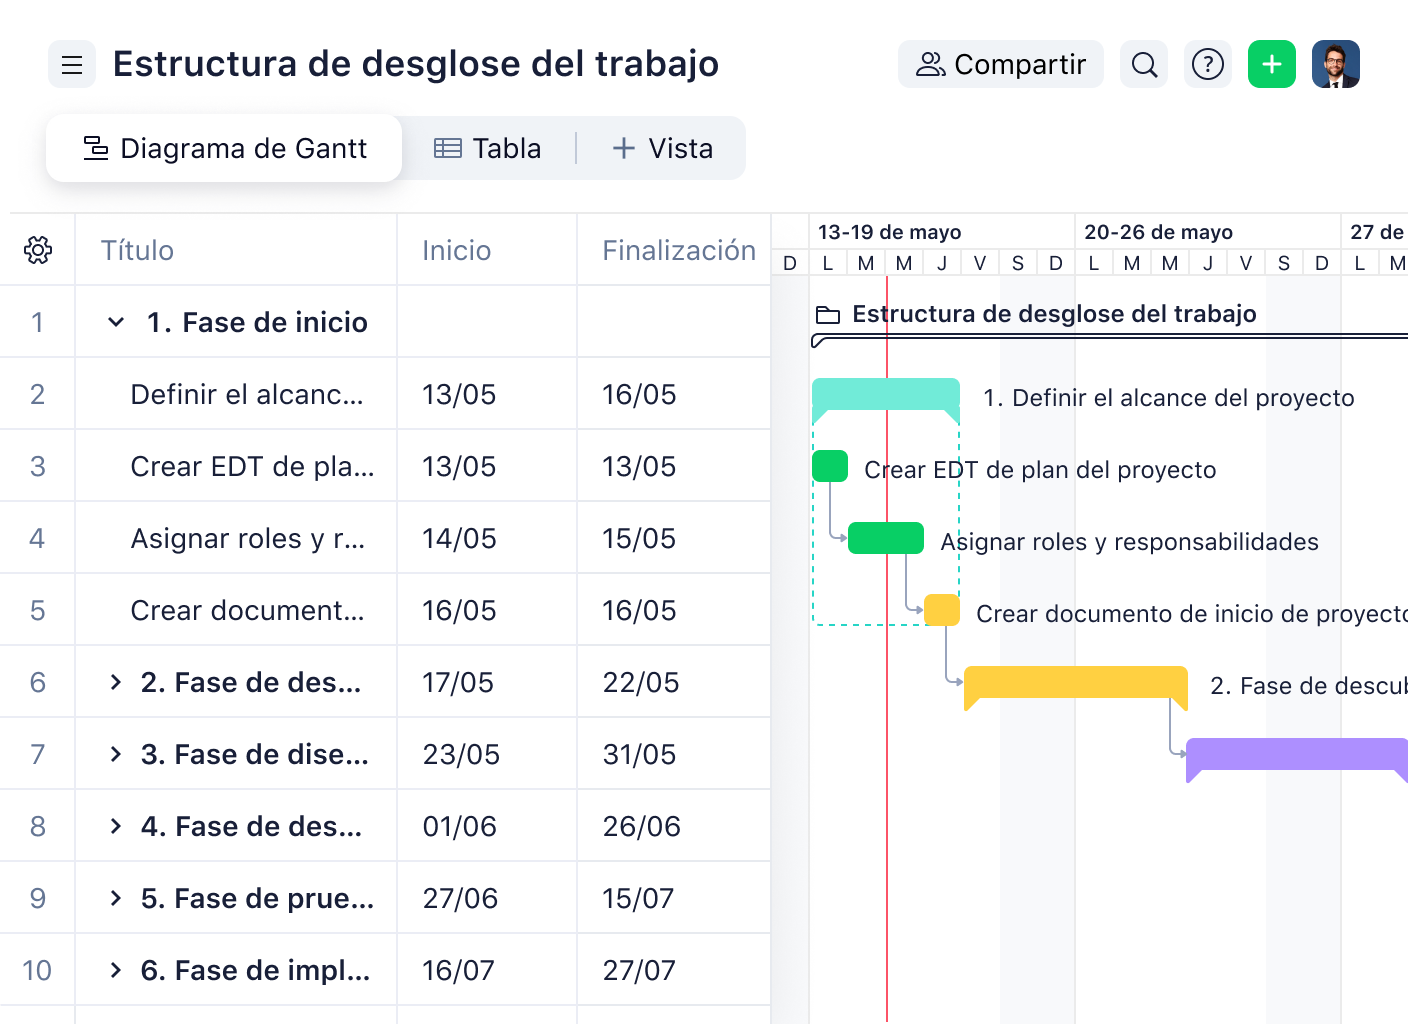Open the hamburger menu
Screen dimensions: 1408x1024
click(72, 65)
